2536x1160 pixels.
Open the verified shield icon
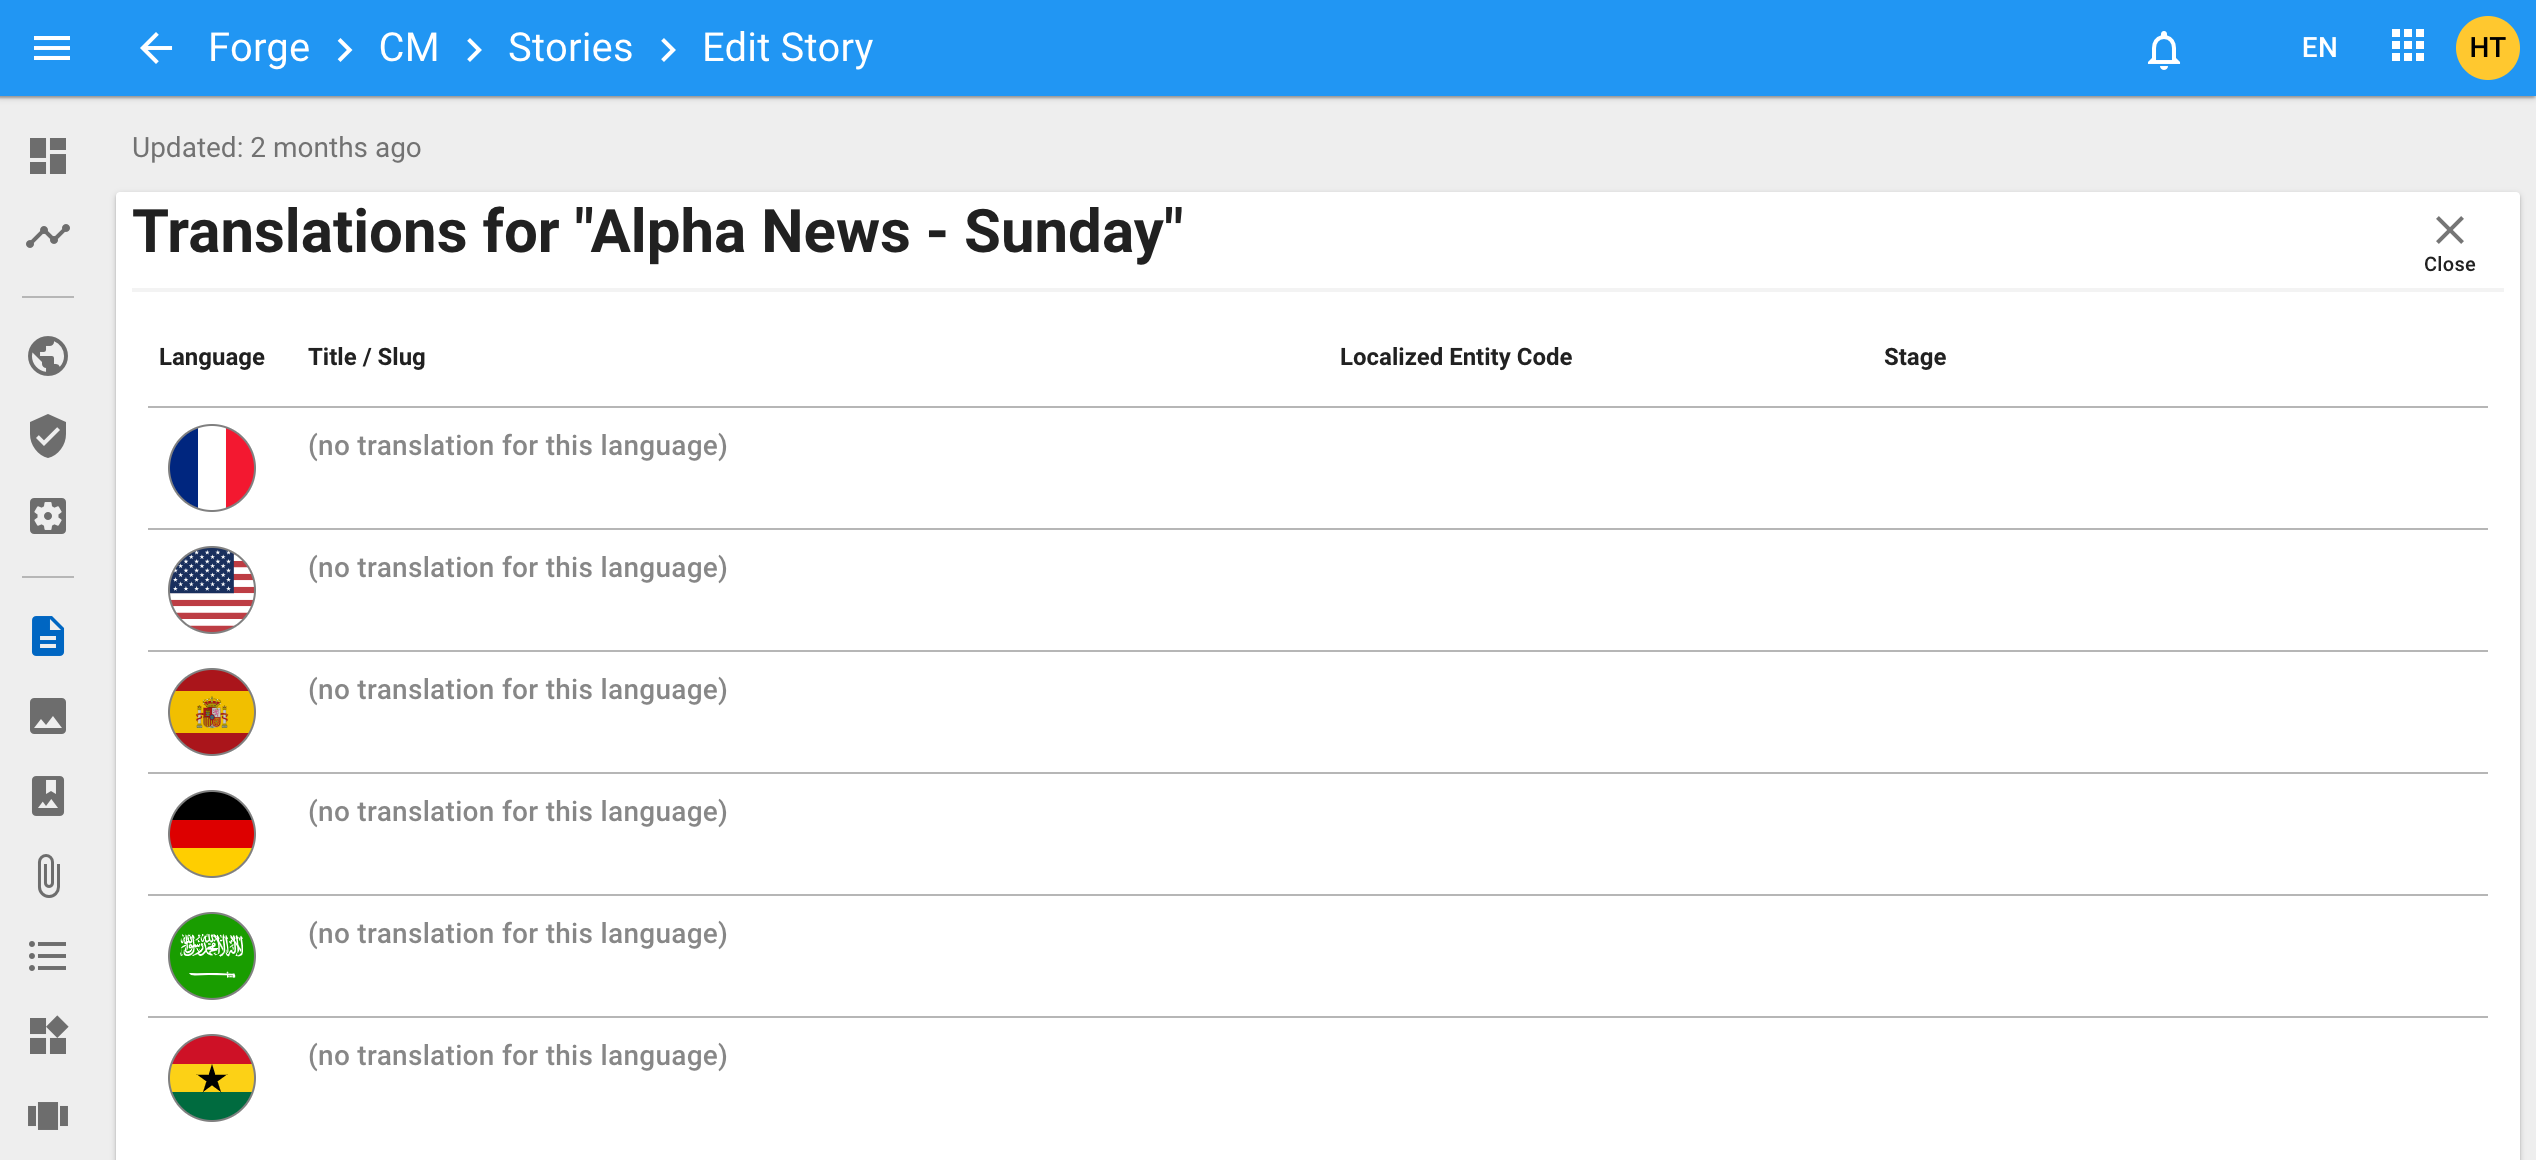[48, 436]
